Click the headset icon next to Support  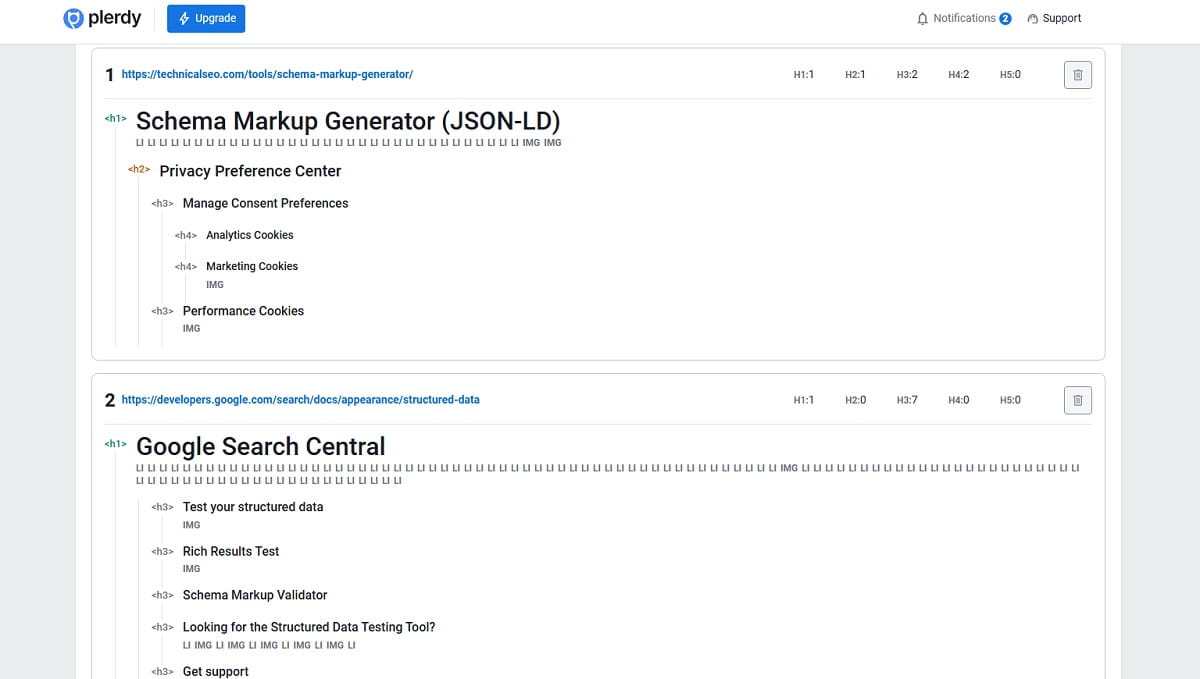1033,18
